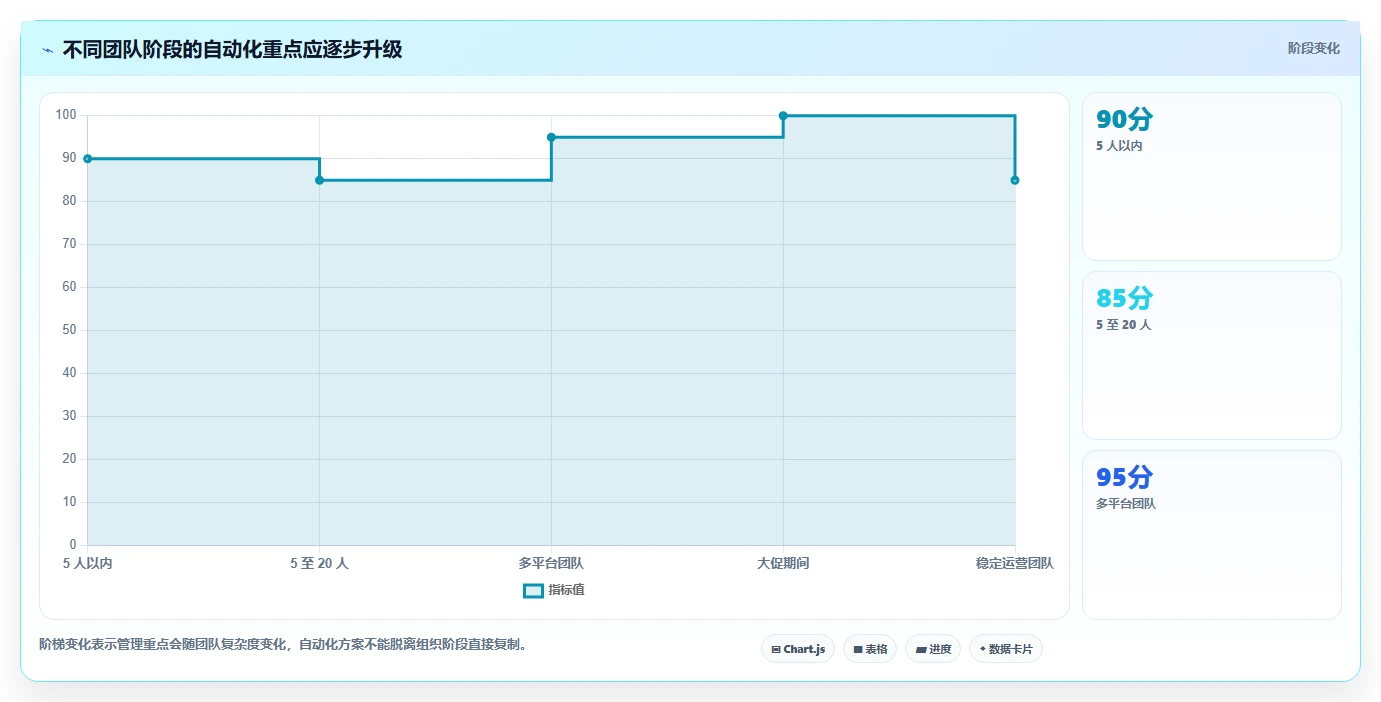Click the chart title 不同团队阶段的自动化重点应逐步升级
The width and height of the screenshot is (1381, 702).
tap(232, 49)
